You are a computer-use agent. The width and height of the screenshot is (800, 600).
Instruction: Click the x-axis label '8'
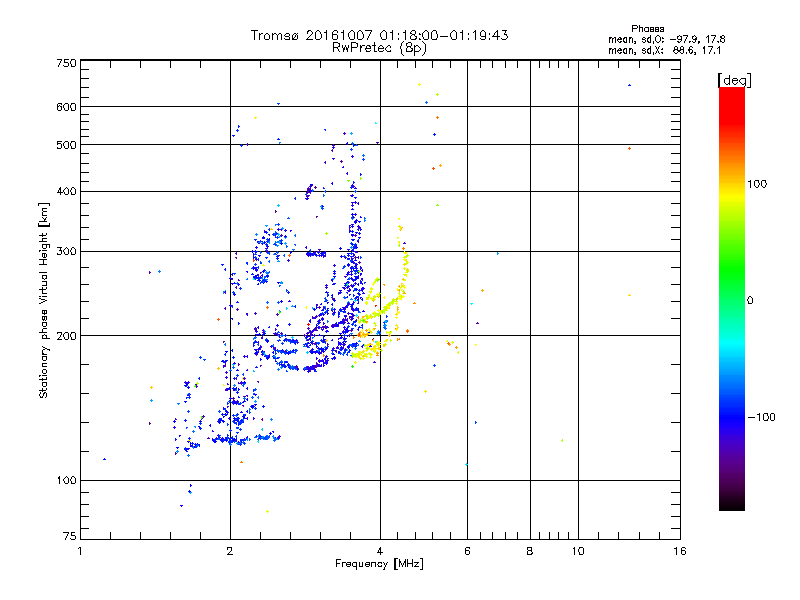(530, 551)
